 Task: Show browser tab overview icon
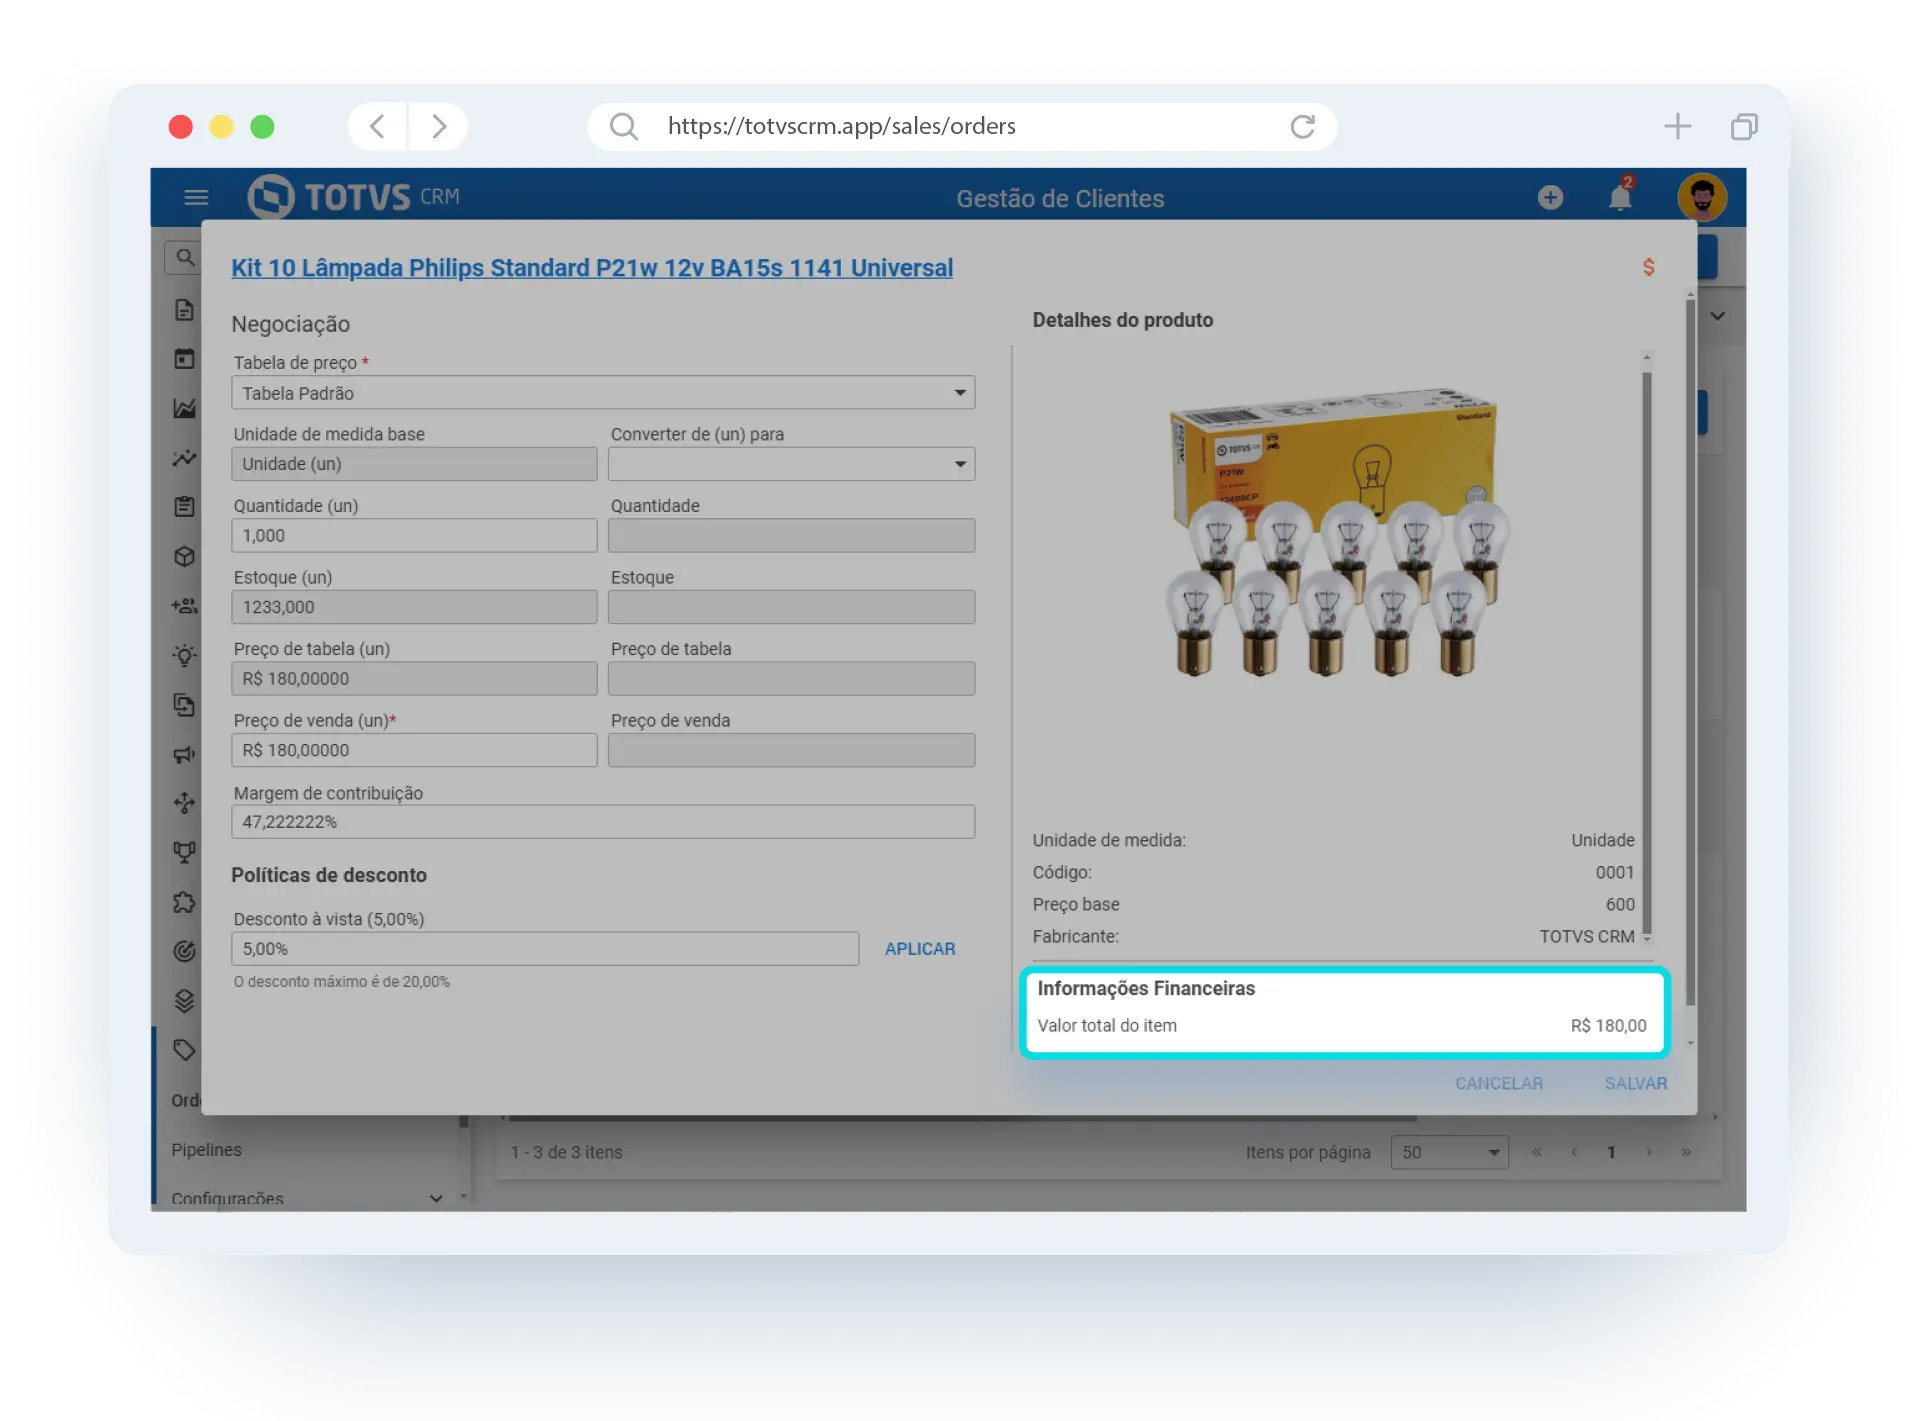pyautogui.click(x=1744, y=126)
